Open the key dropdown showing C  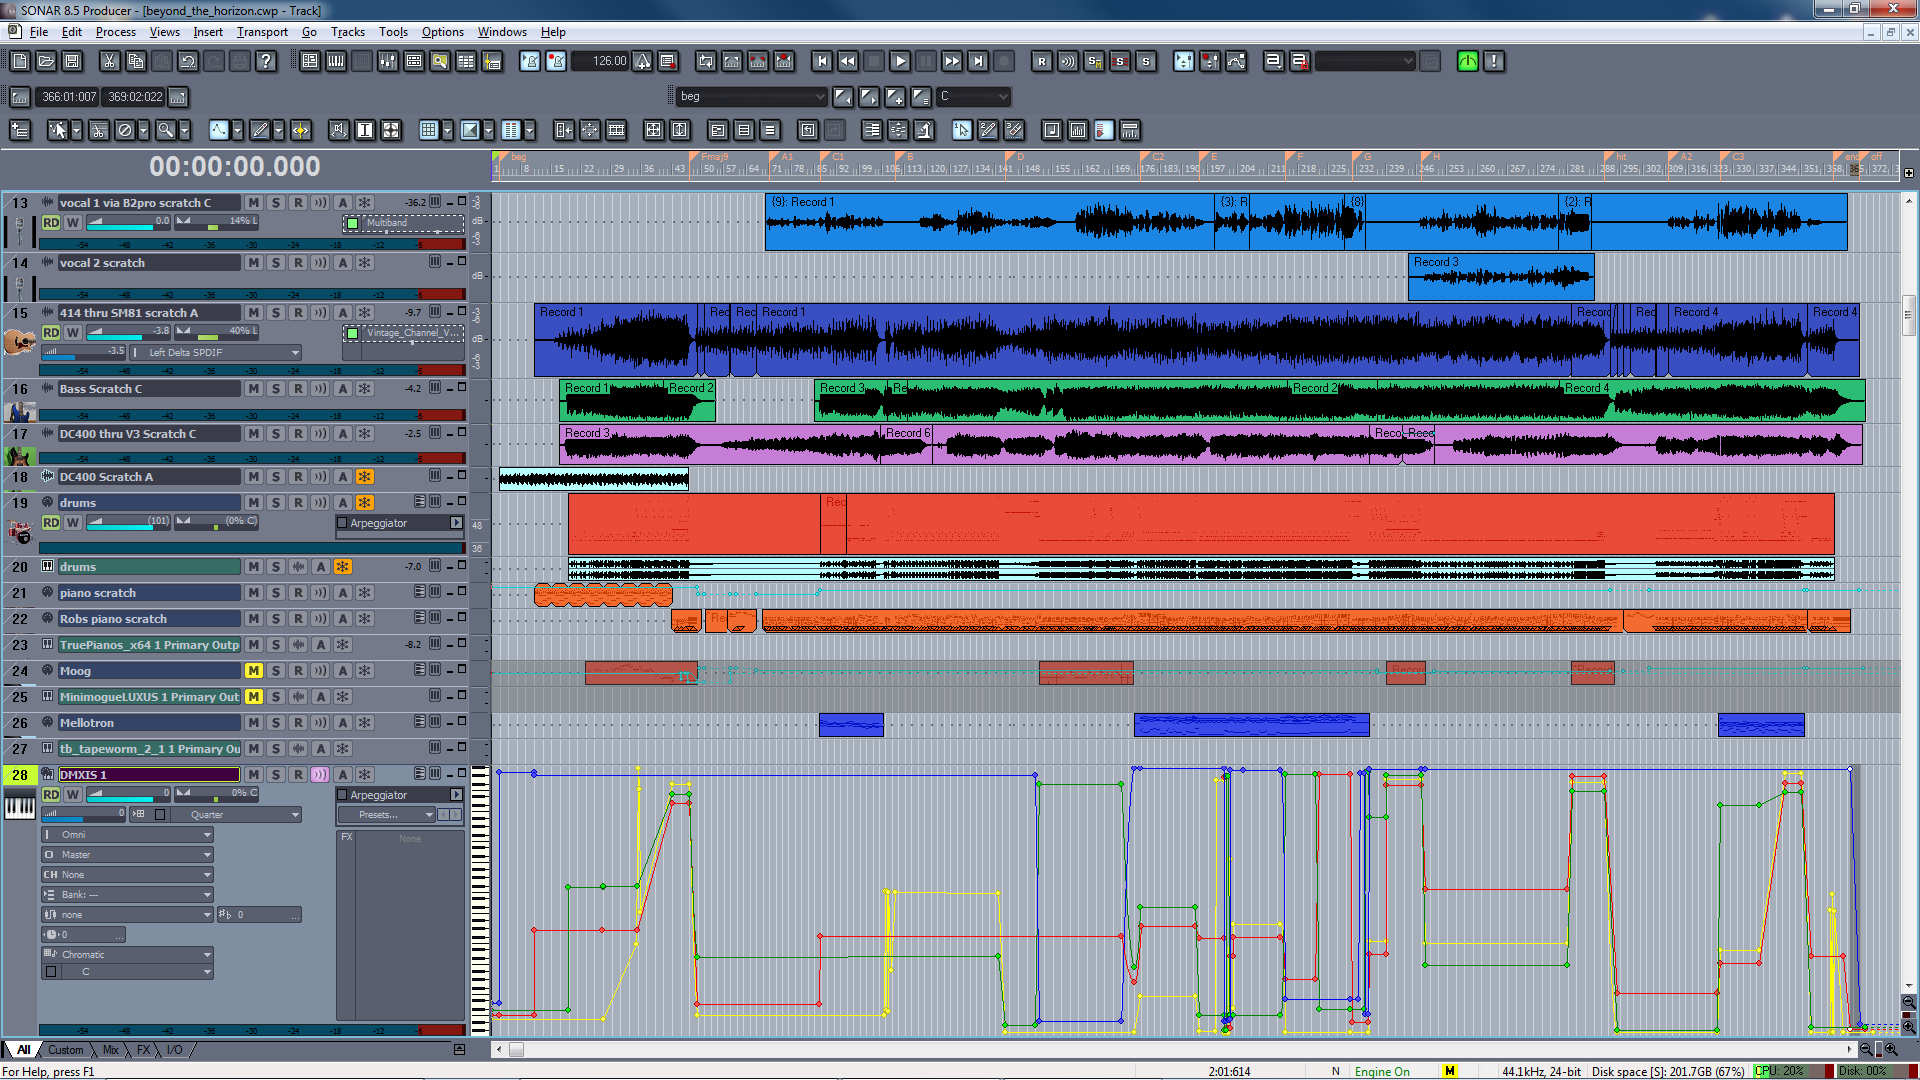tap(973, 97)
